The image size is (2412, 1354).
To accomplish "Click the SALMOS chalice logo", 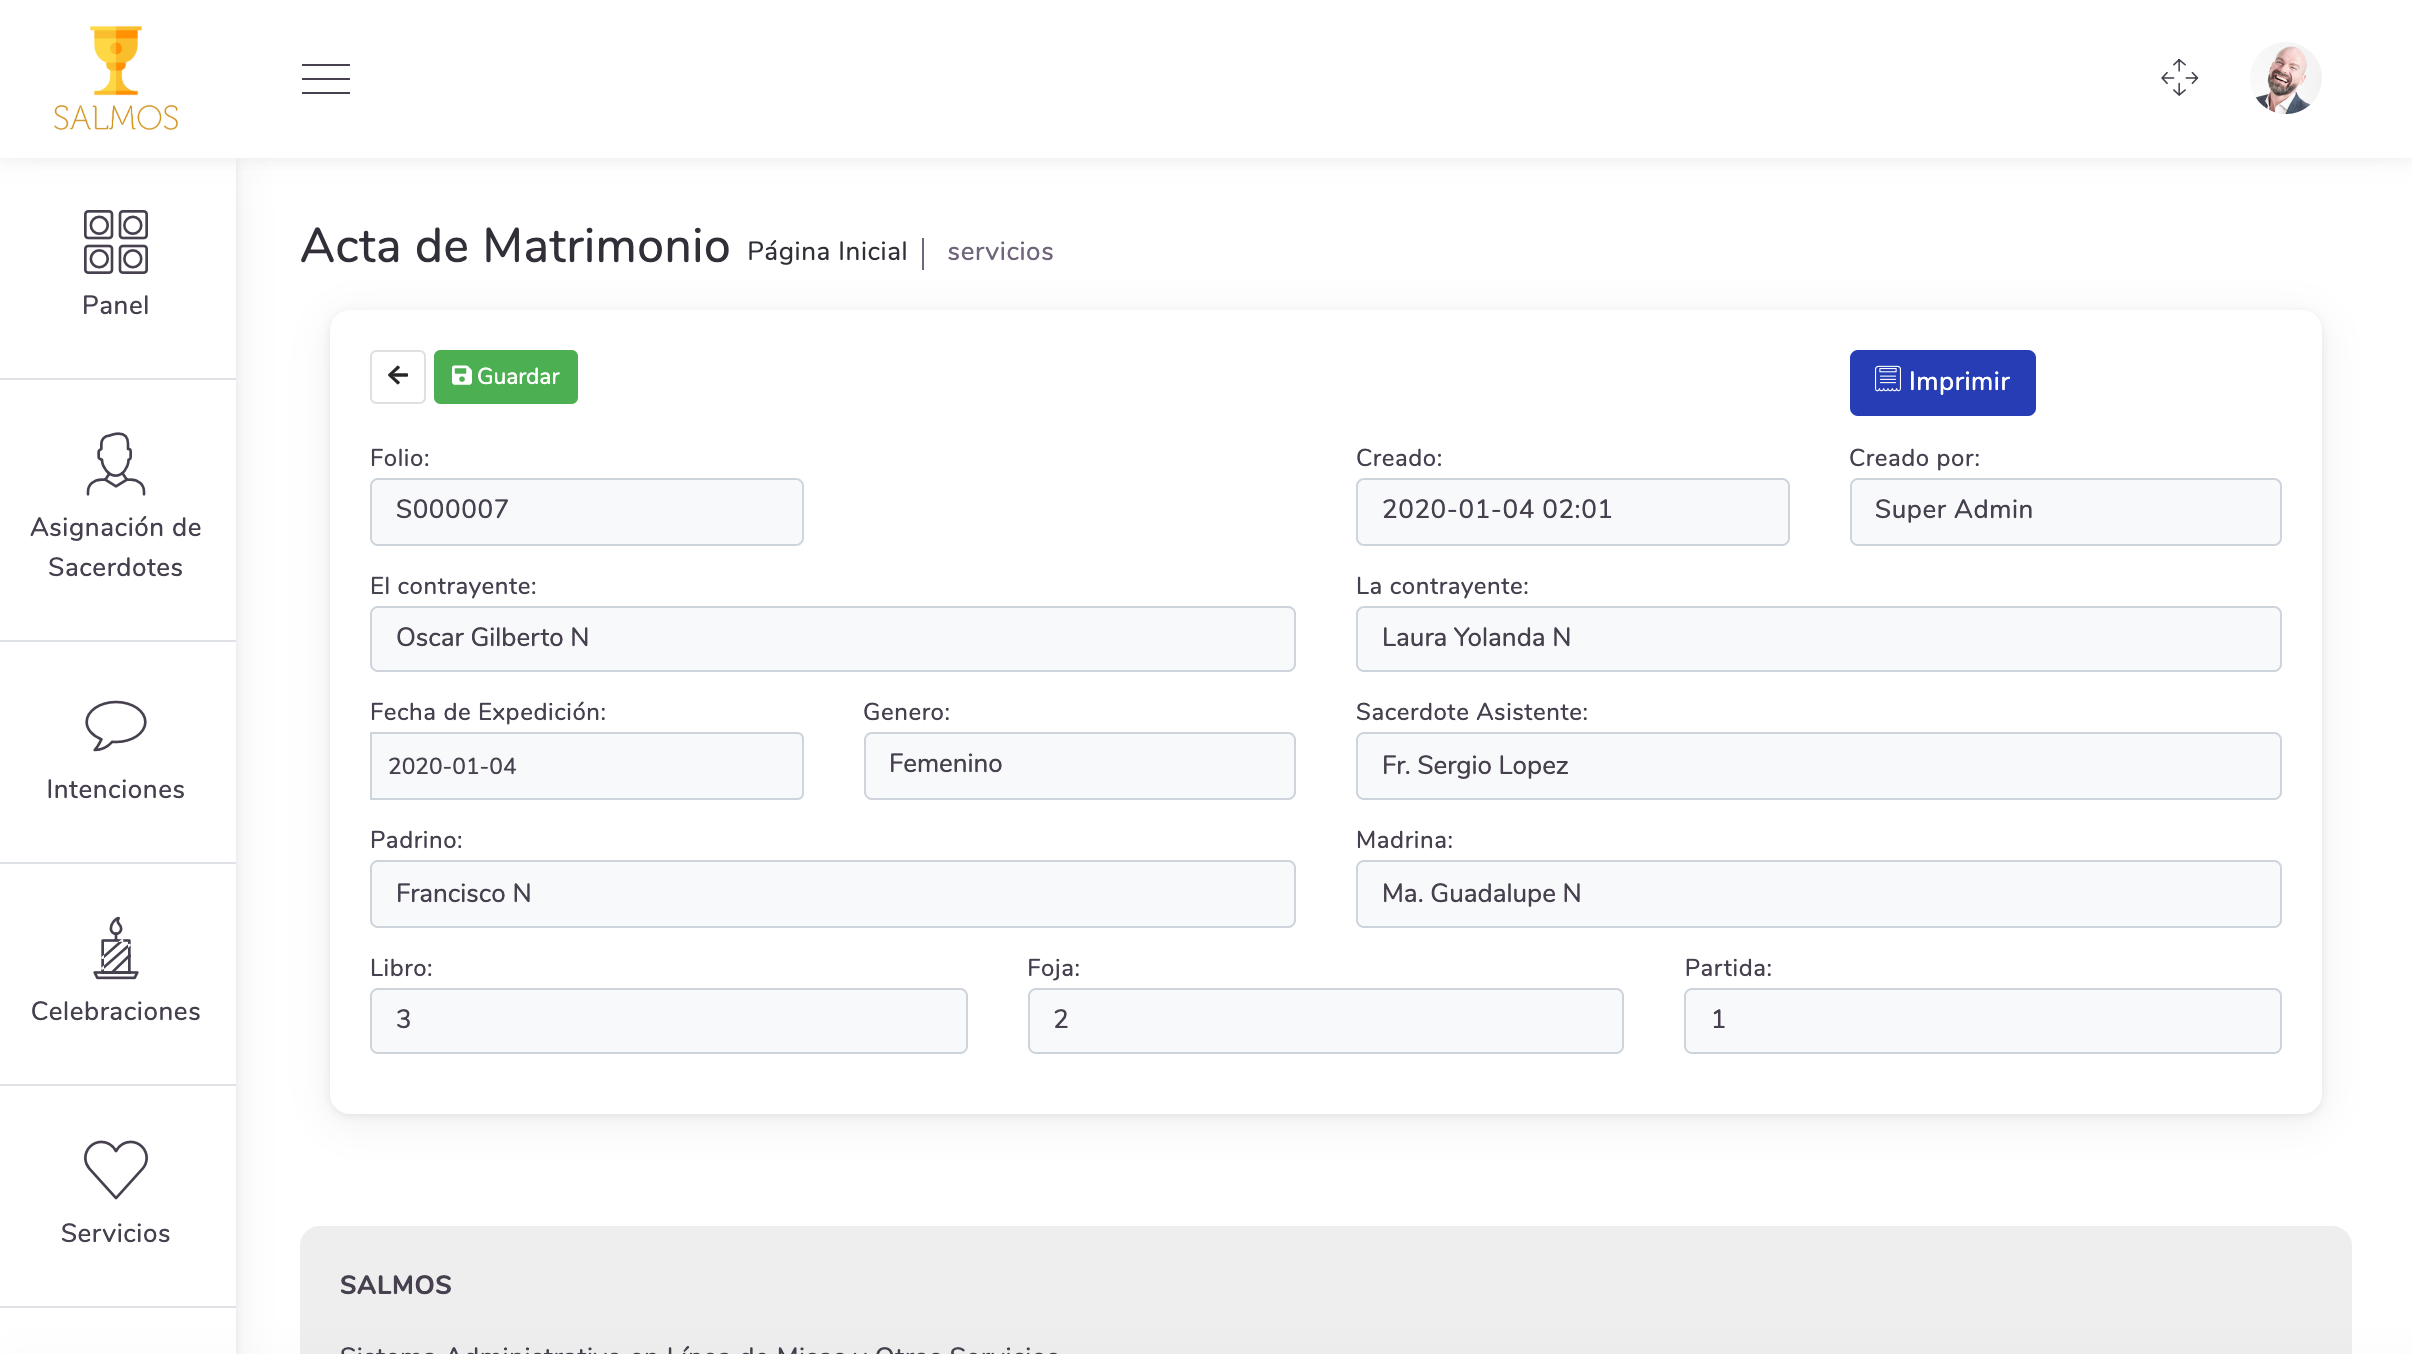I will click(x=116, y=78).
